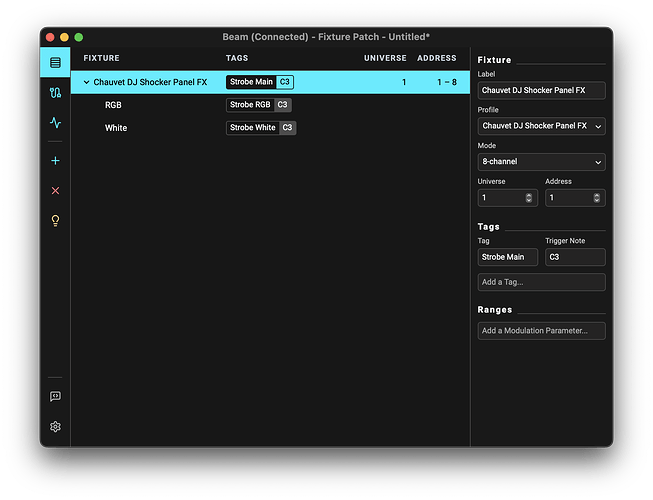Edit the Strobe Main tag field
653x500 pixels.
[508, 257]
